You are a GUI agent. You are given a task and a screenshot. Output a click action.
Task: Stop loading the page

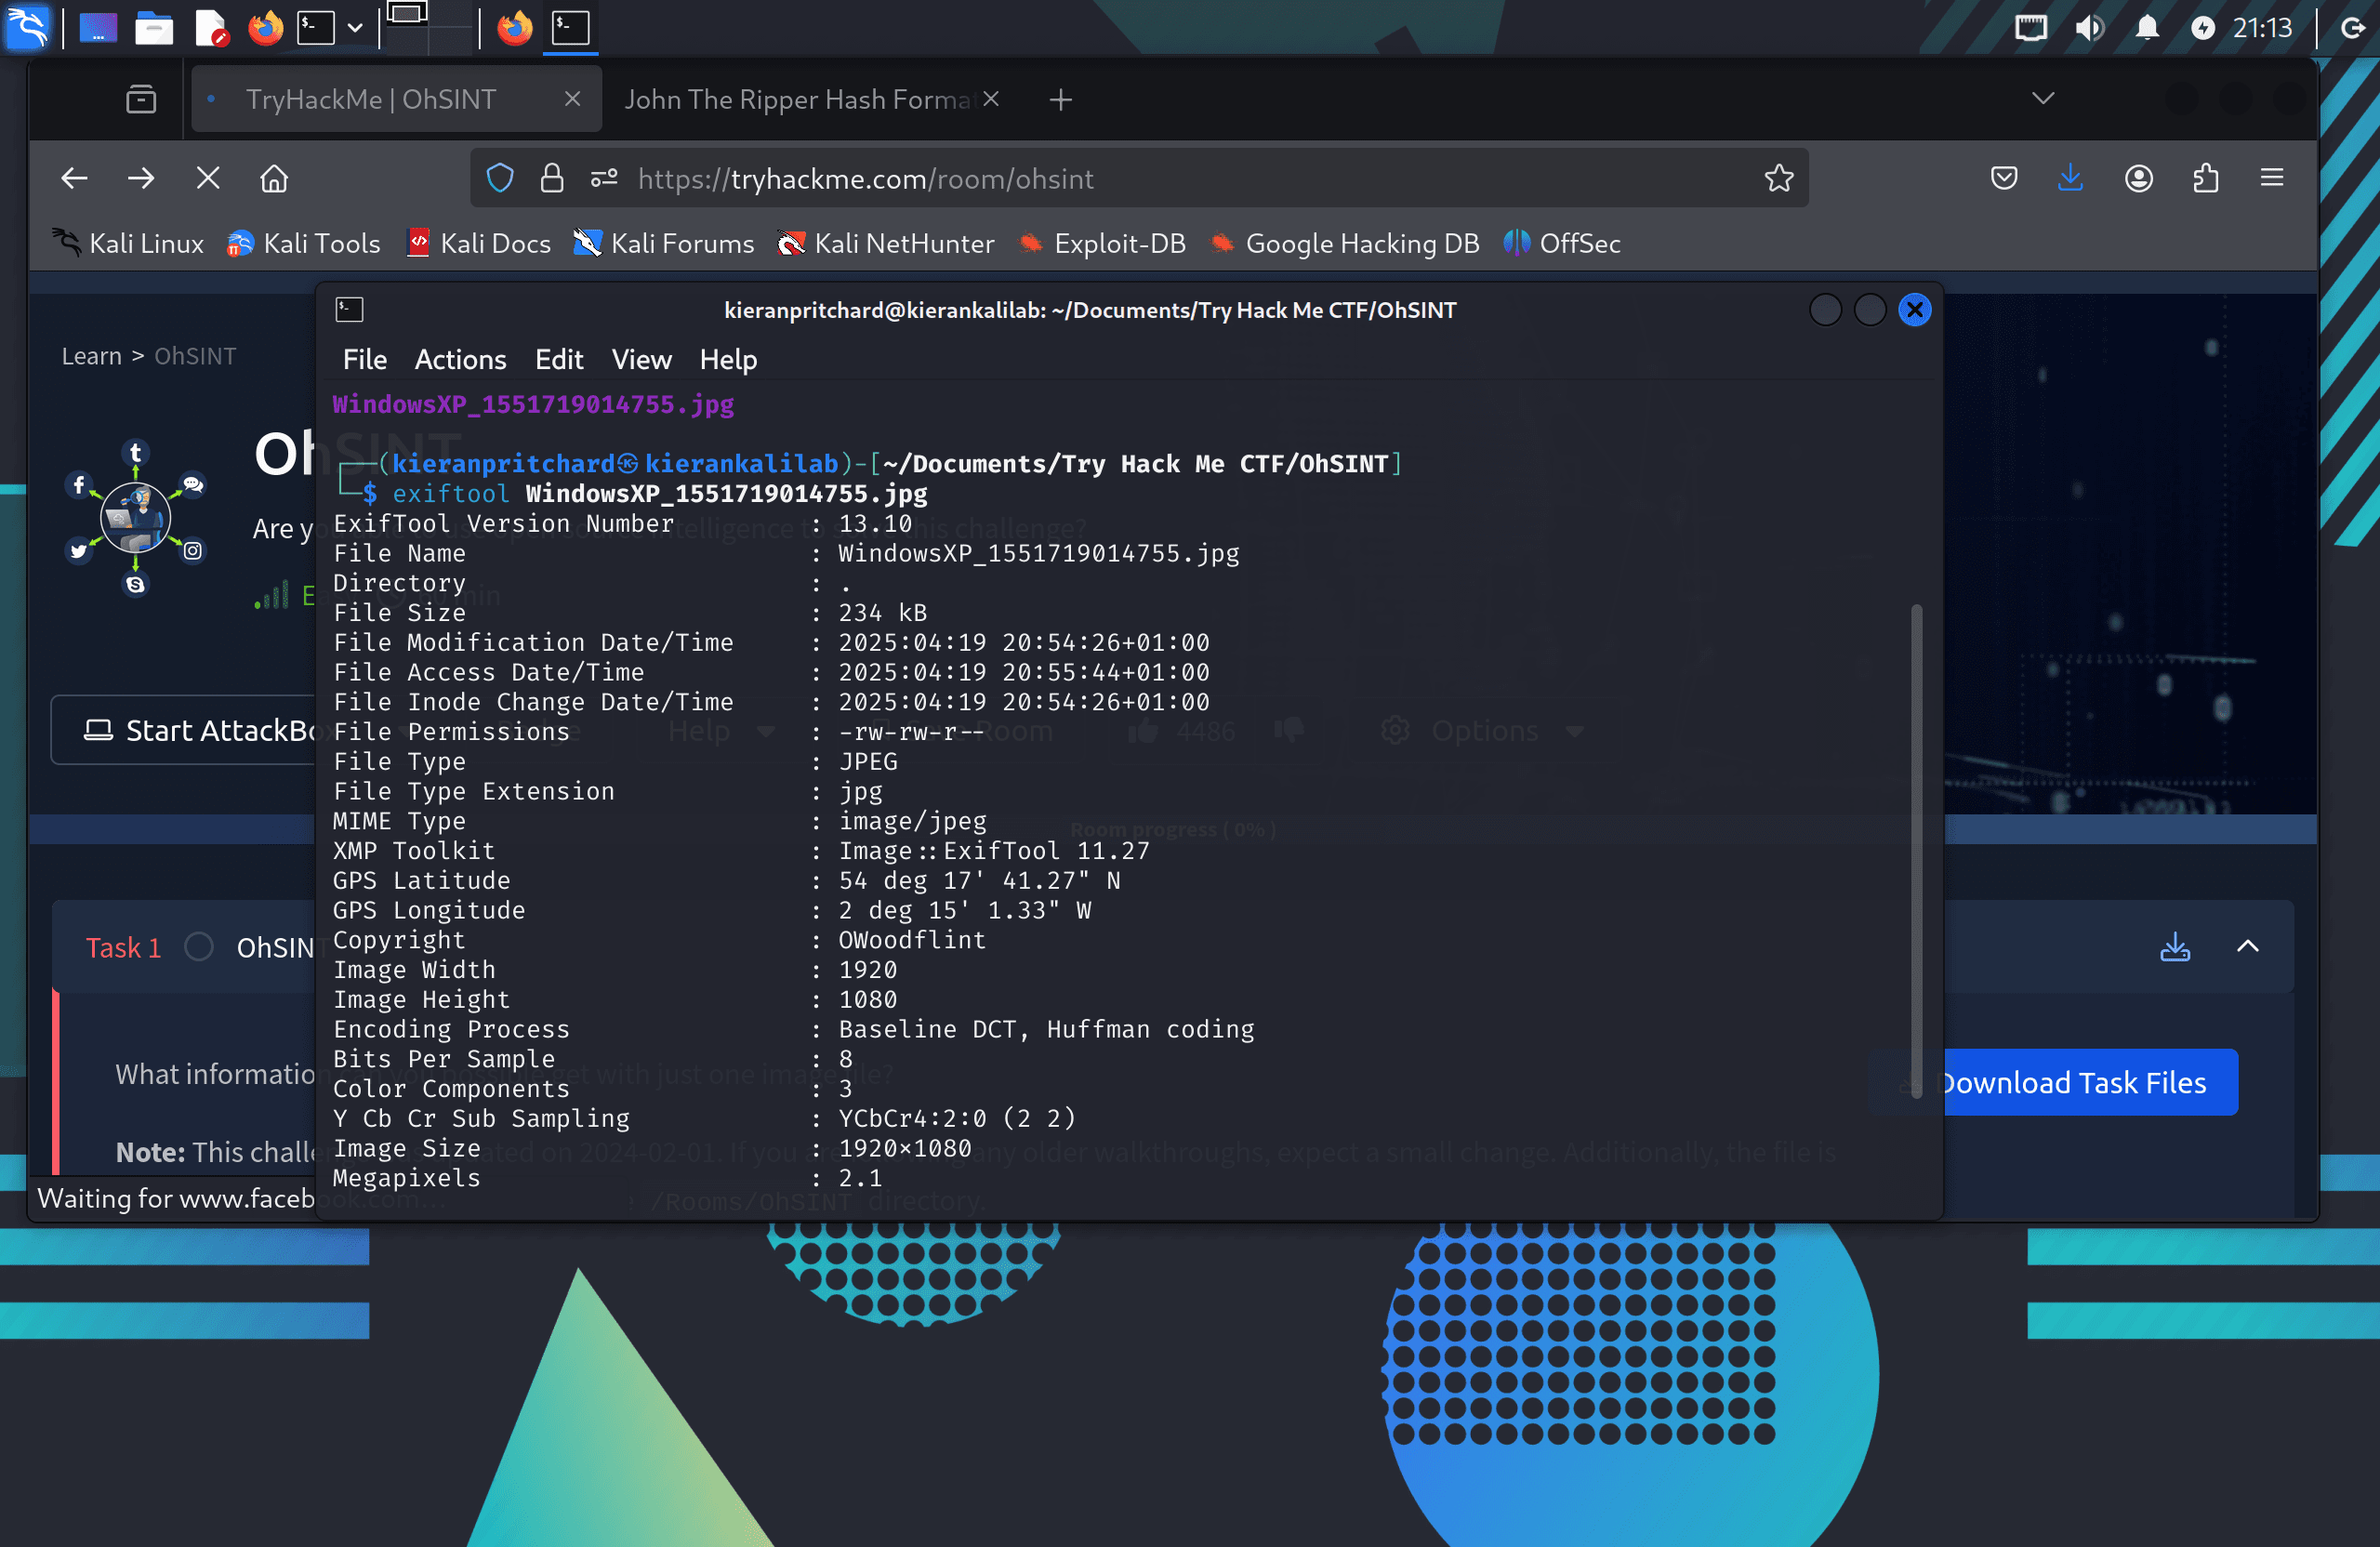tap(208, 178)
